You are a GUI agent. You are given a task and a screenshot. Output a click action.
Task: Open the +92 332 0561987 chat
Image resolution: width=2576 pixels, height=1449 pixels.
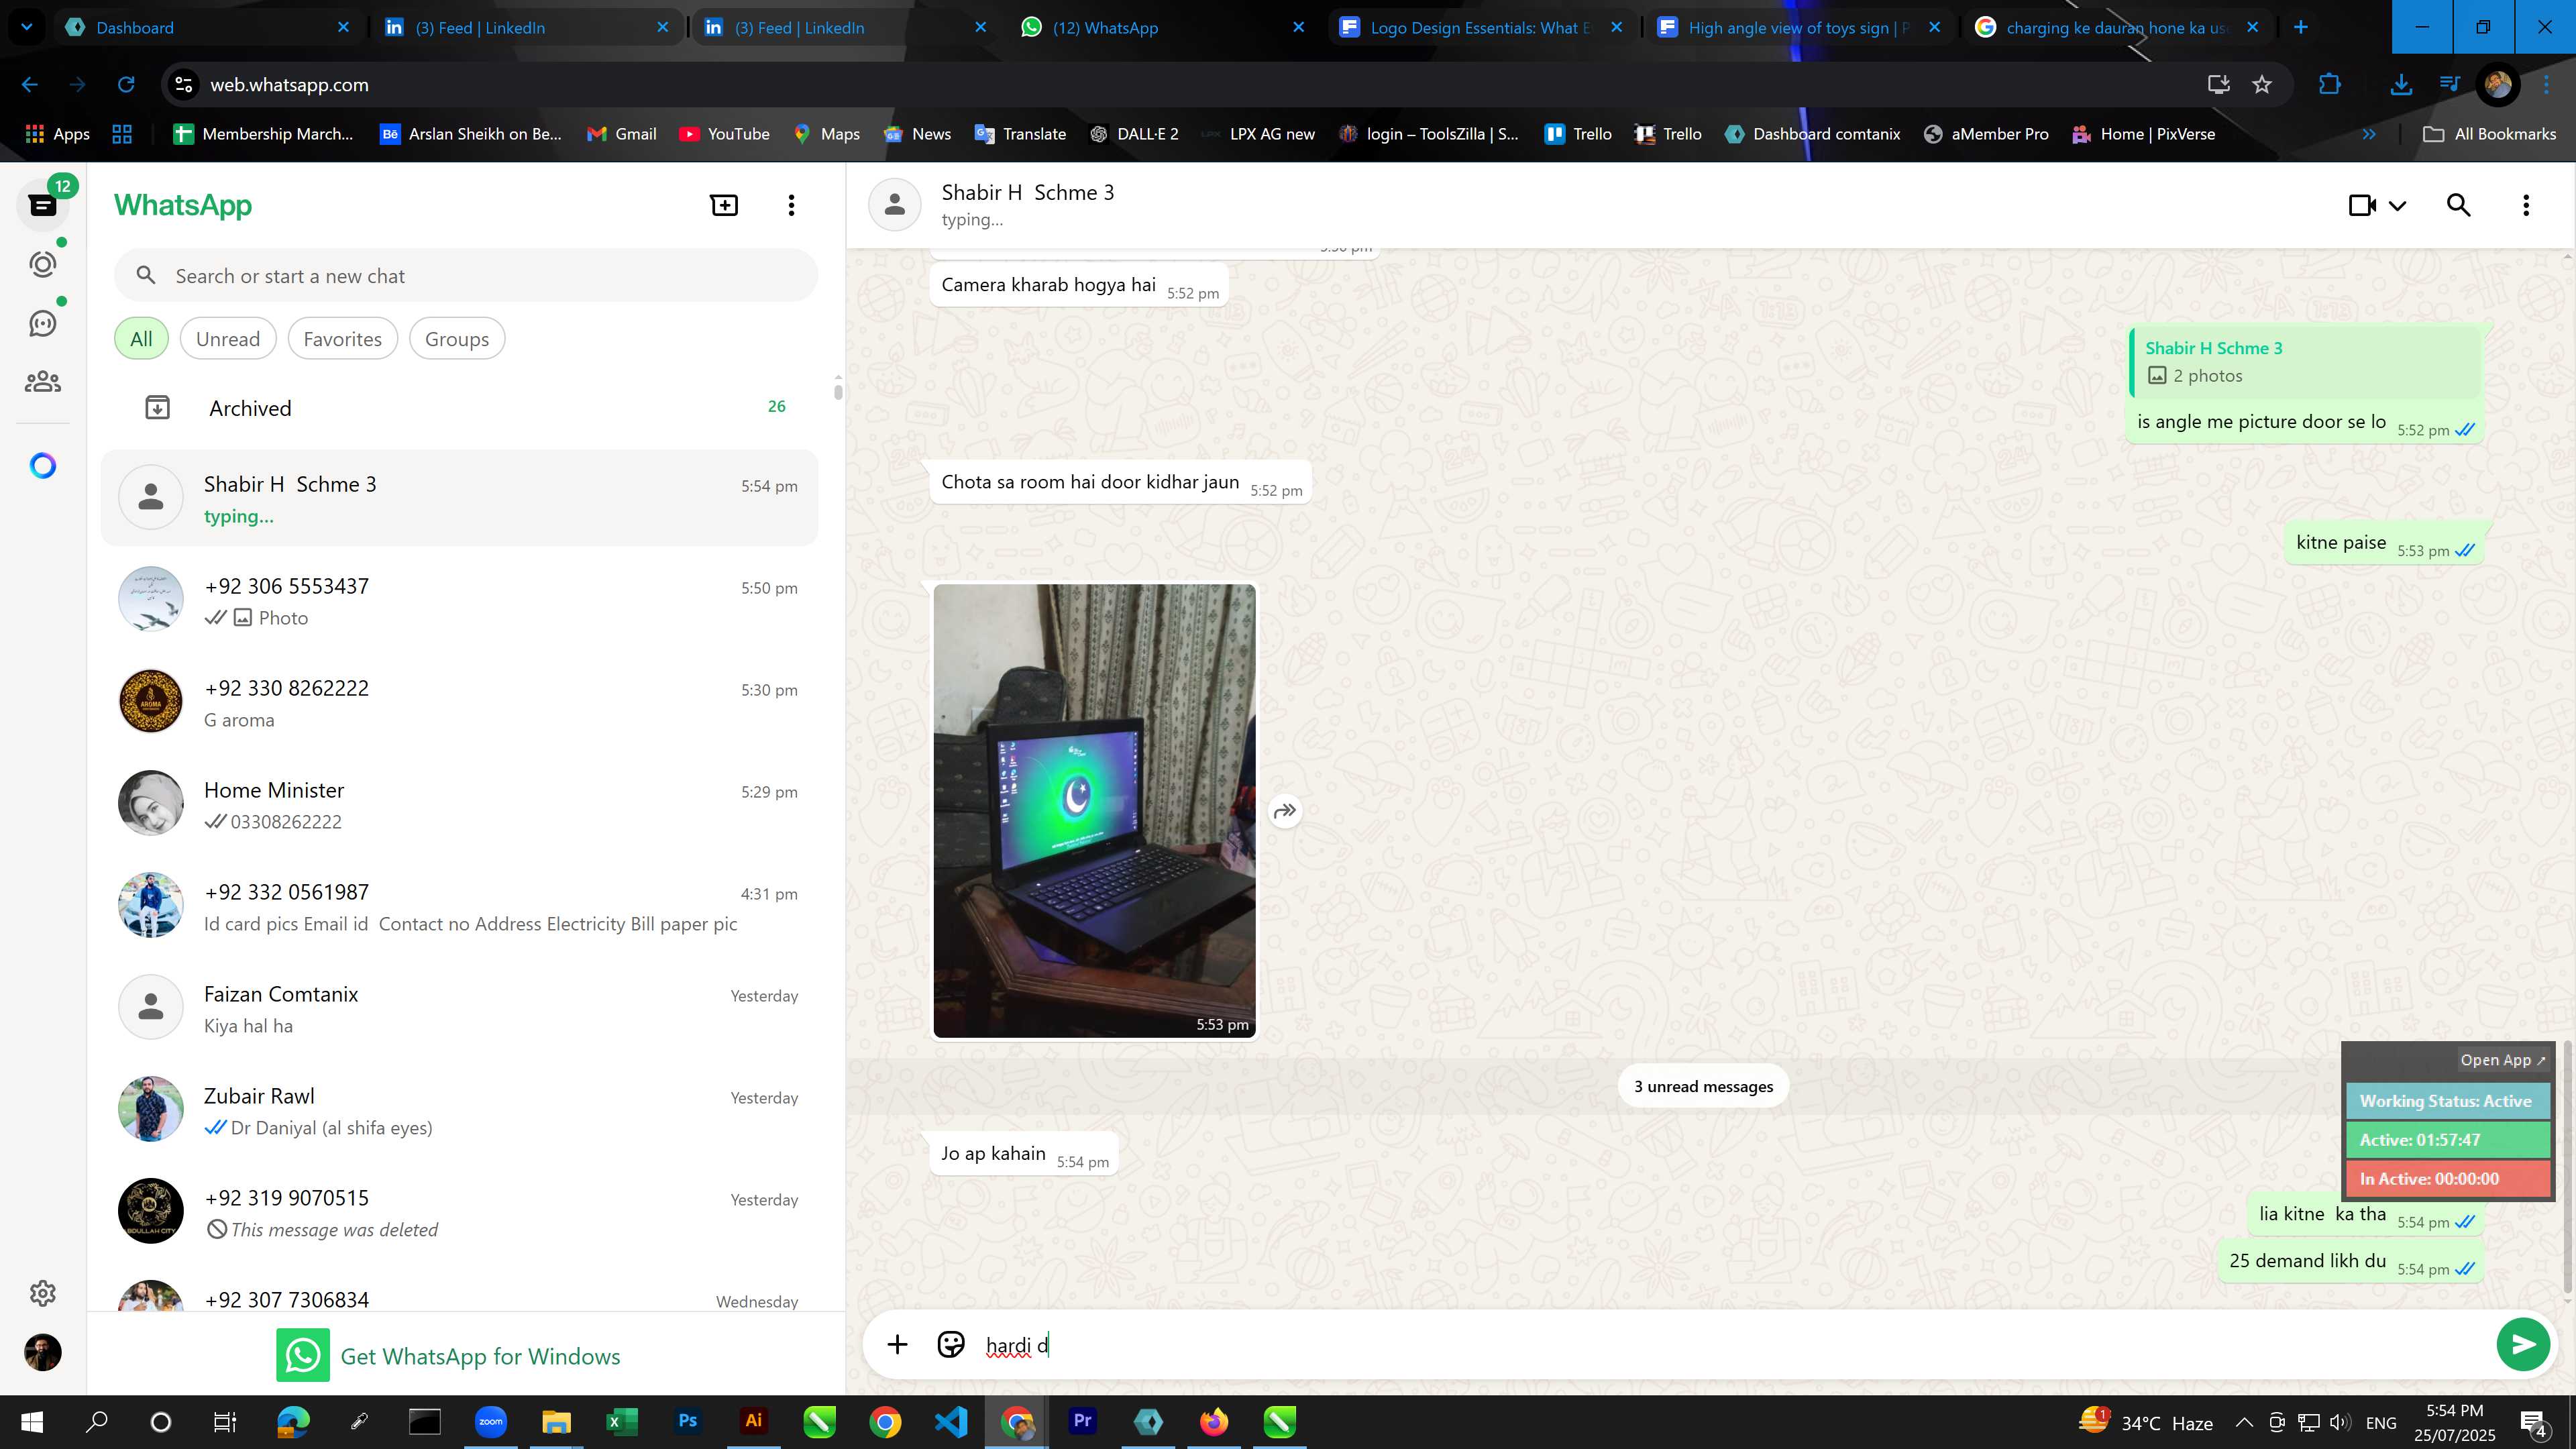(460, 906)
